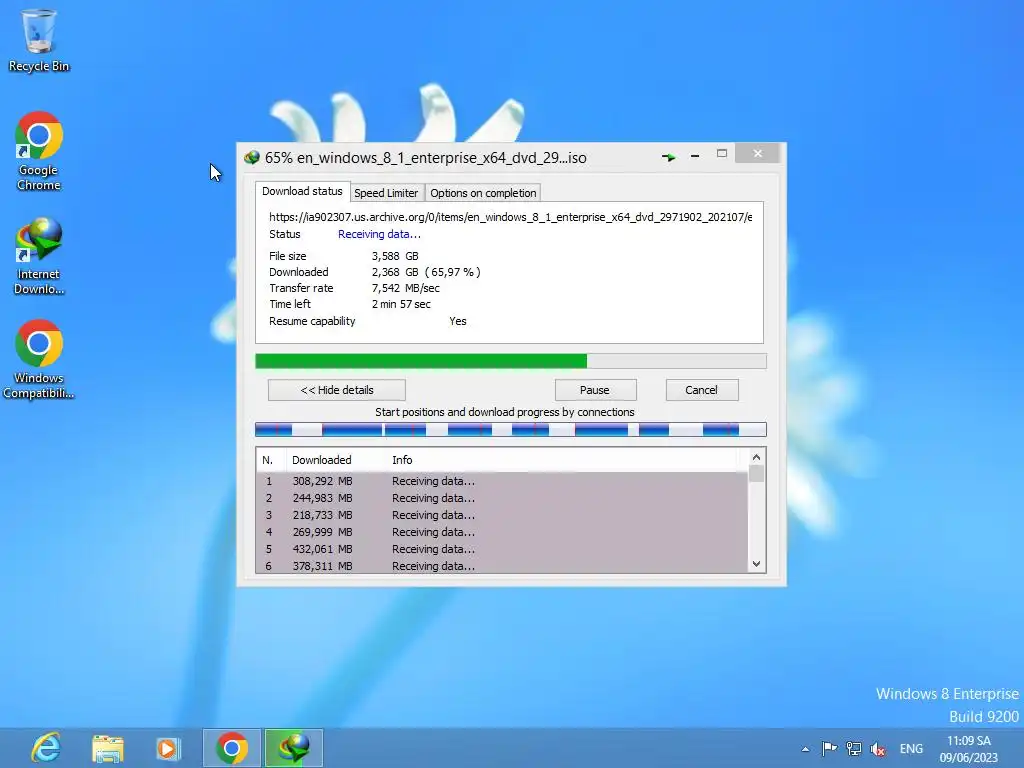This screenshot has width=1024, height=768.
Task: Open the Action Center flag icon
Action: coord(829,748)
